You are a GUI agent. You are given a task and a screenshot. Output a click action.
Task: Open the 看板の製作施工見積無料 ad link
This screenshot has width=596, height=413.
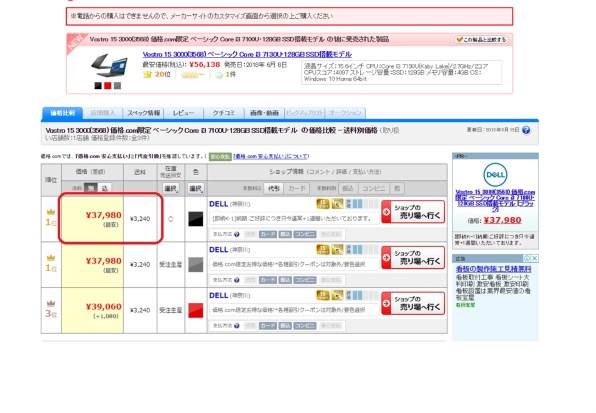tap(493, 269)
